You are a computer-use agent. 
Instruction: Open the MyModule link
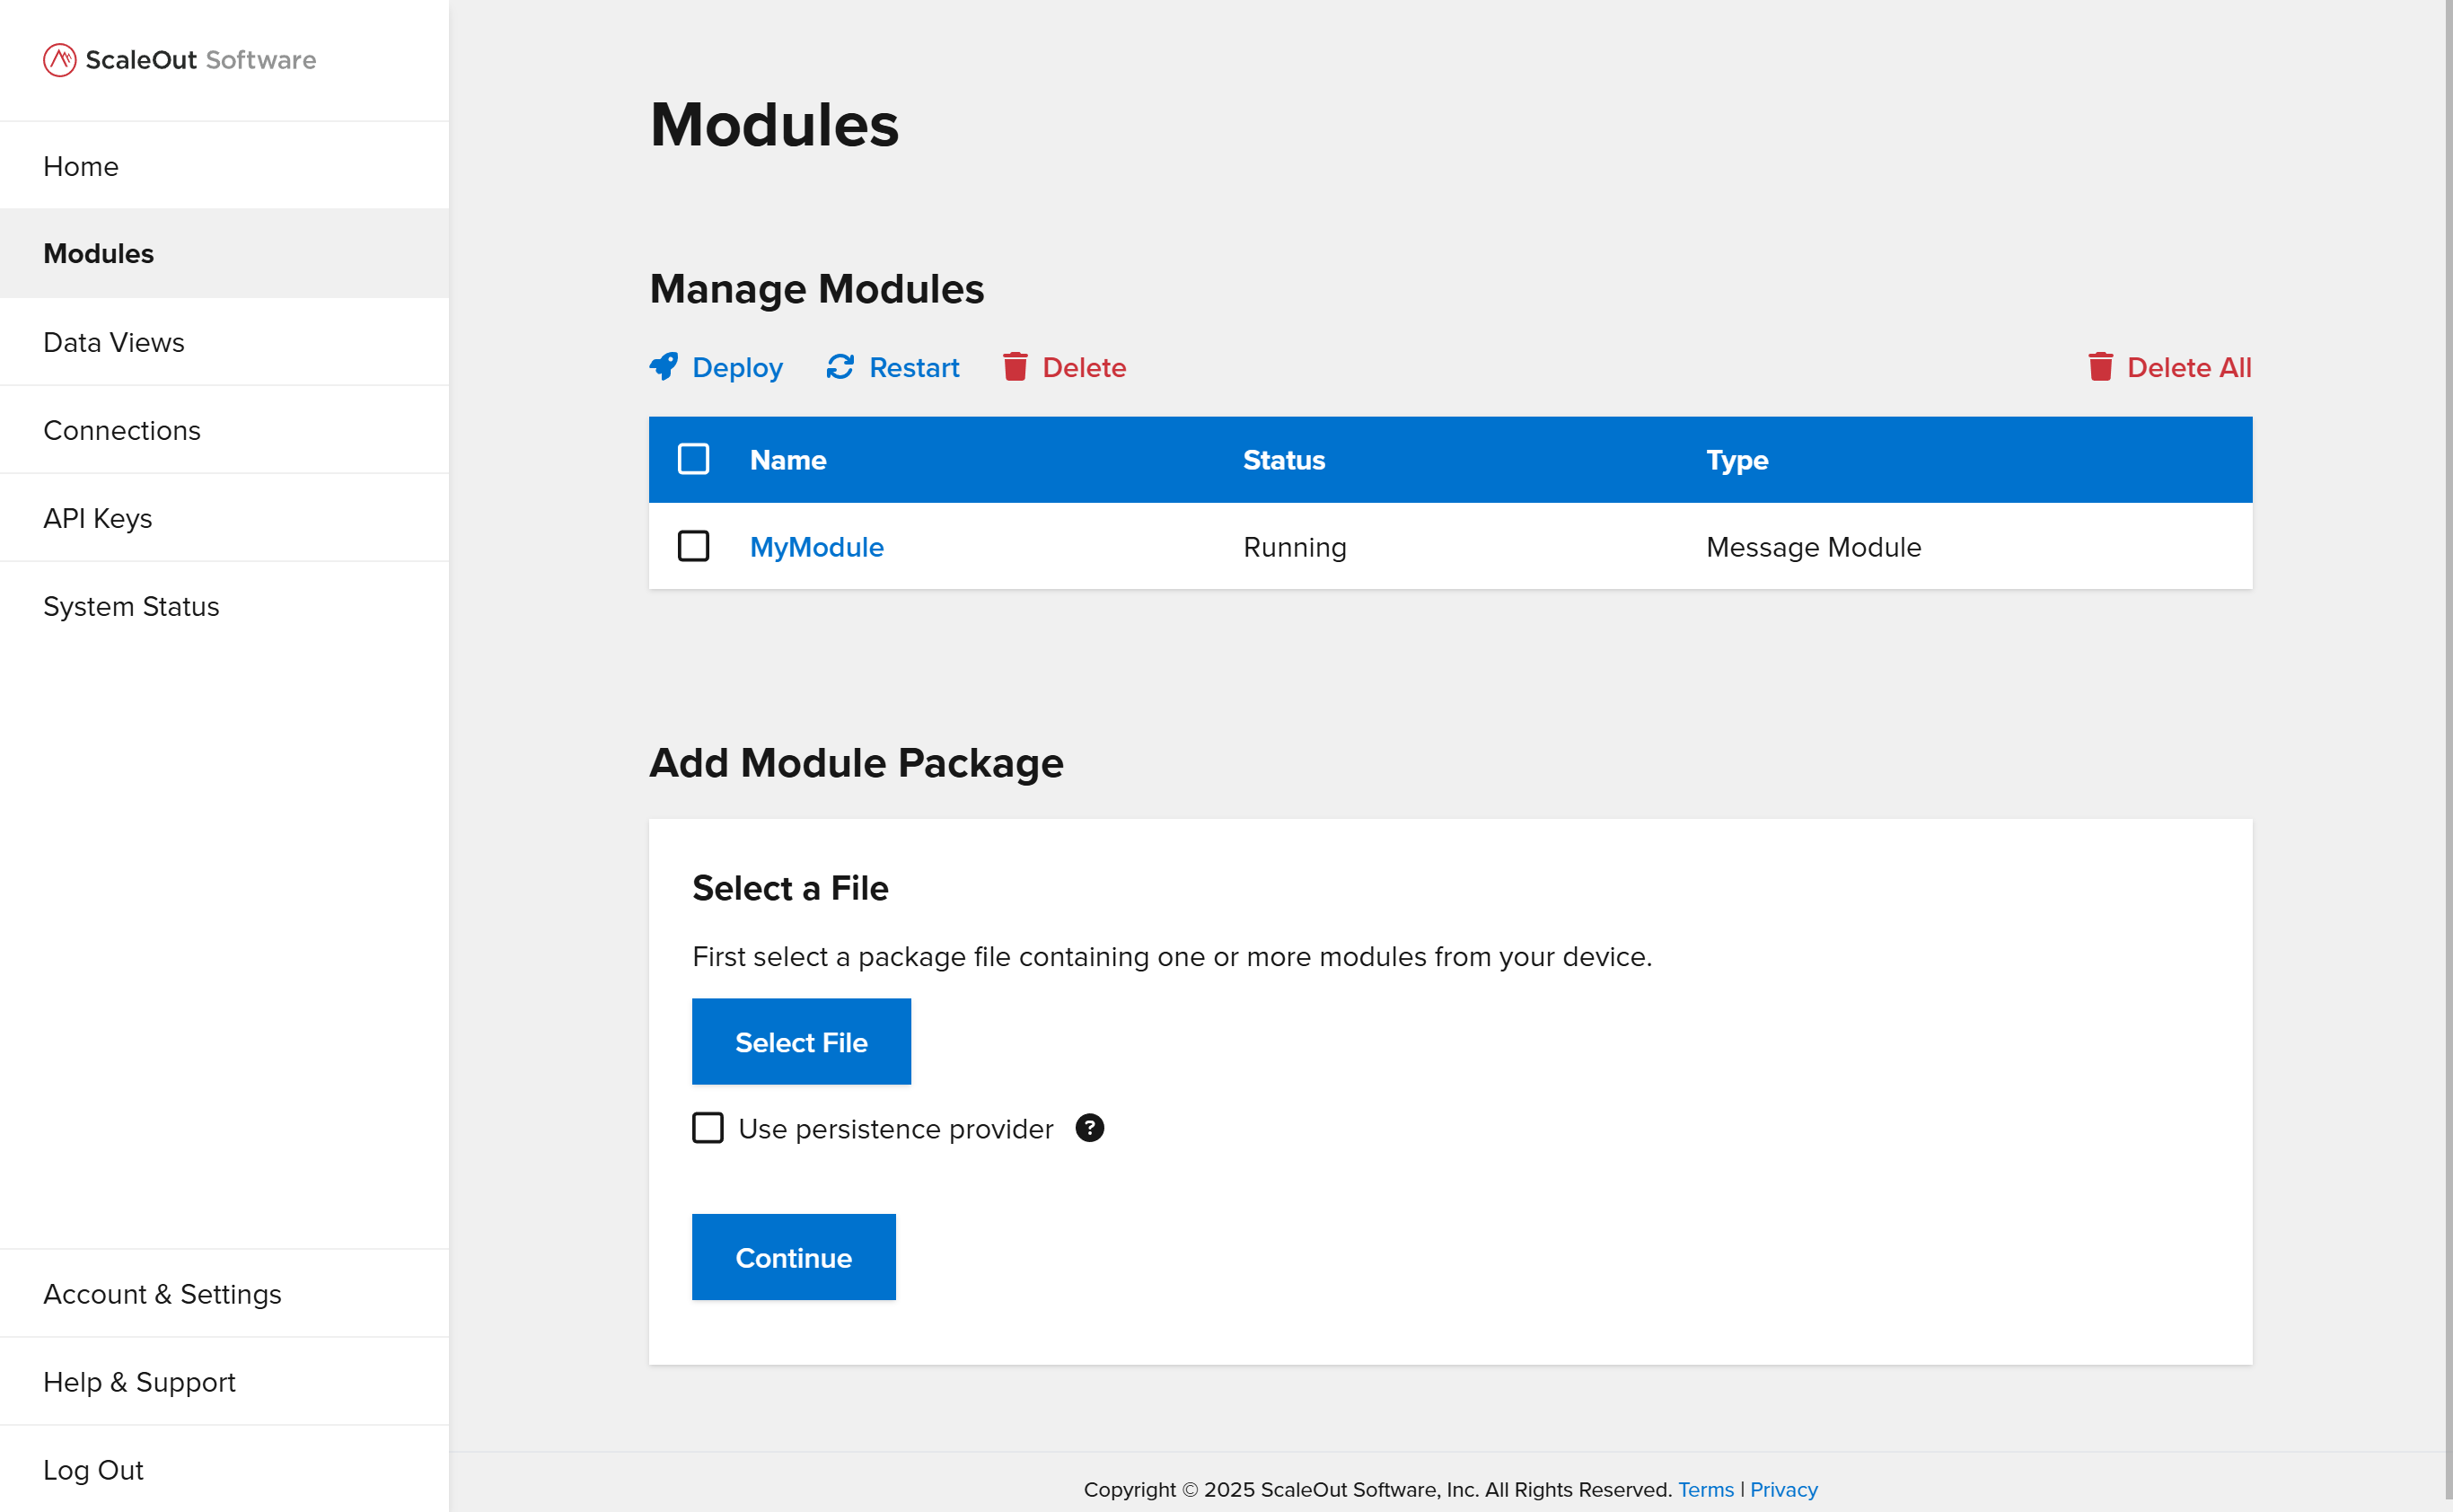coord(817,547)
